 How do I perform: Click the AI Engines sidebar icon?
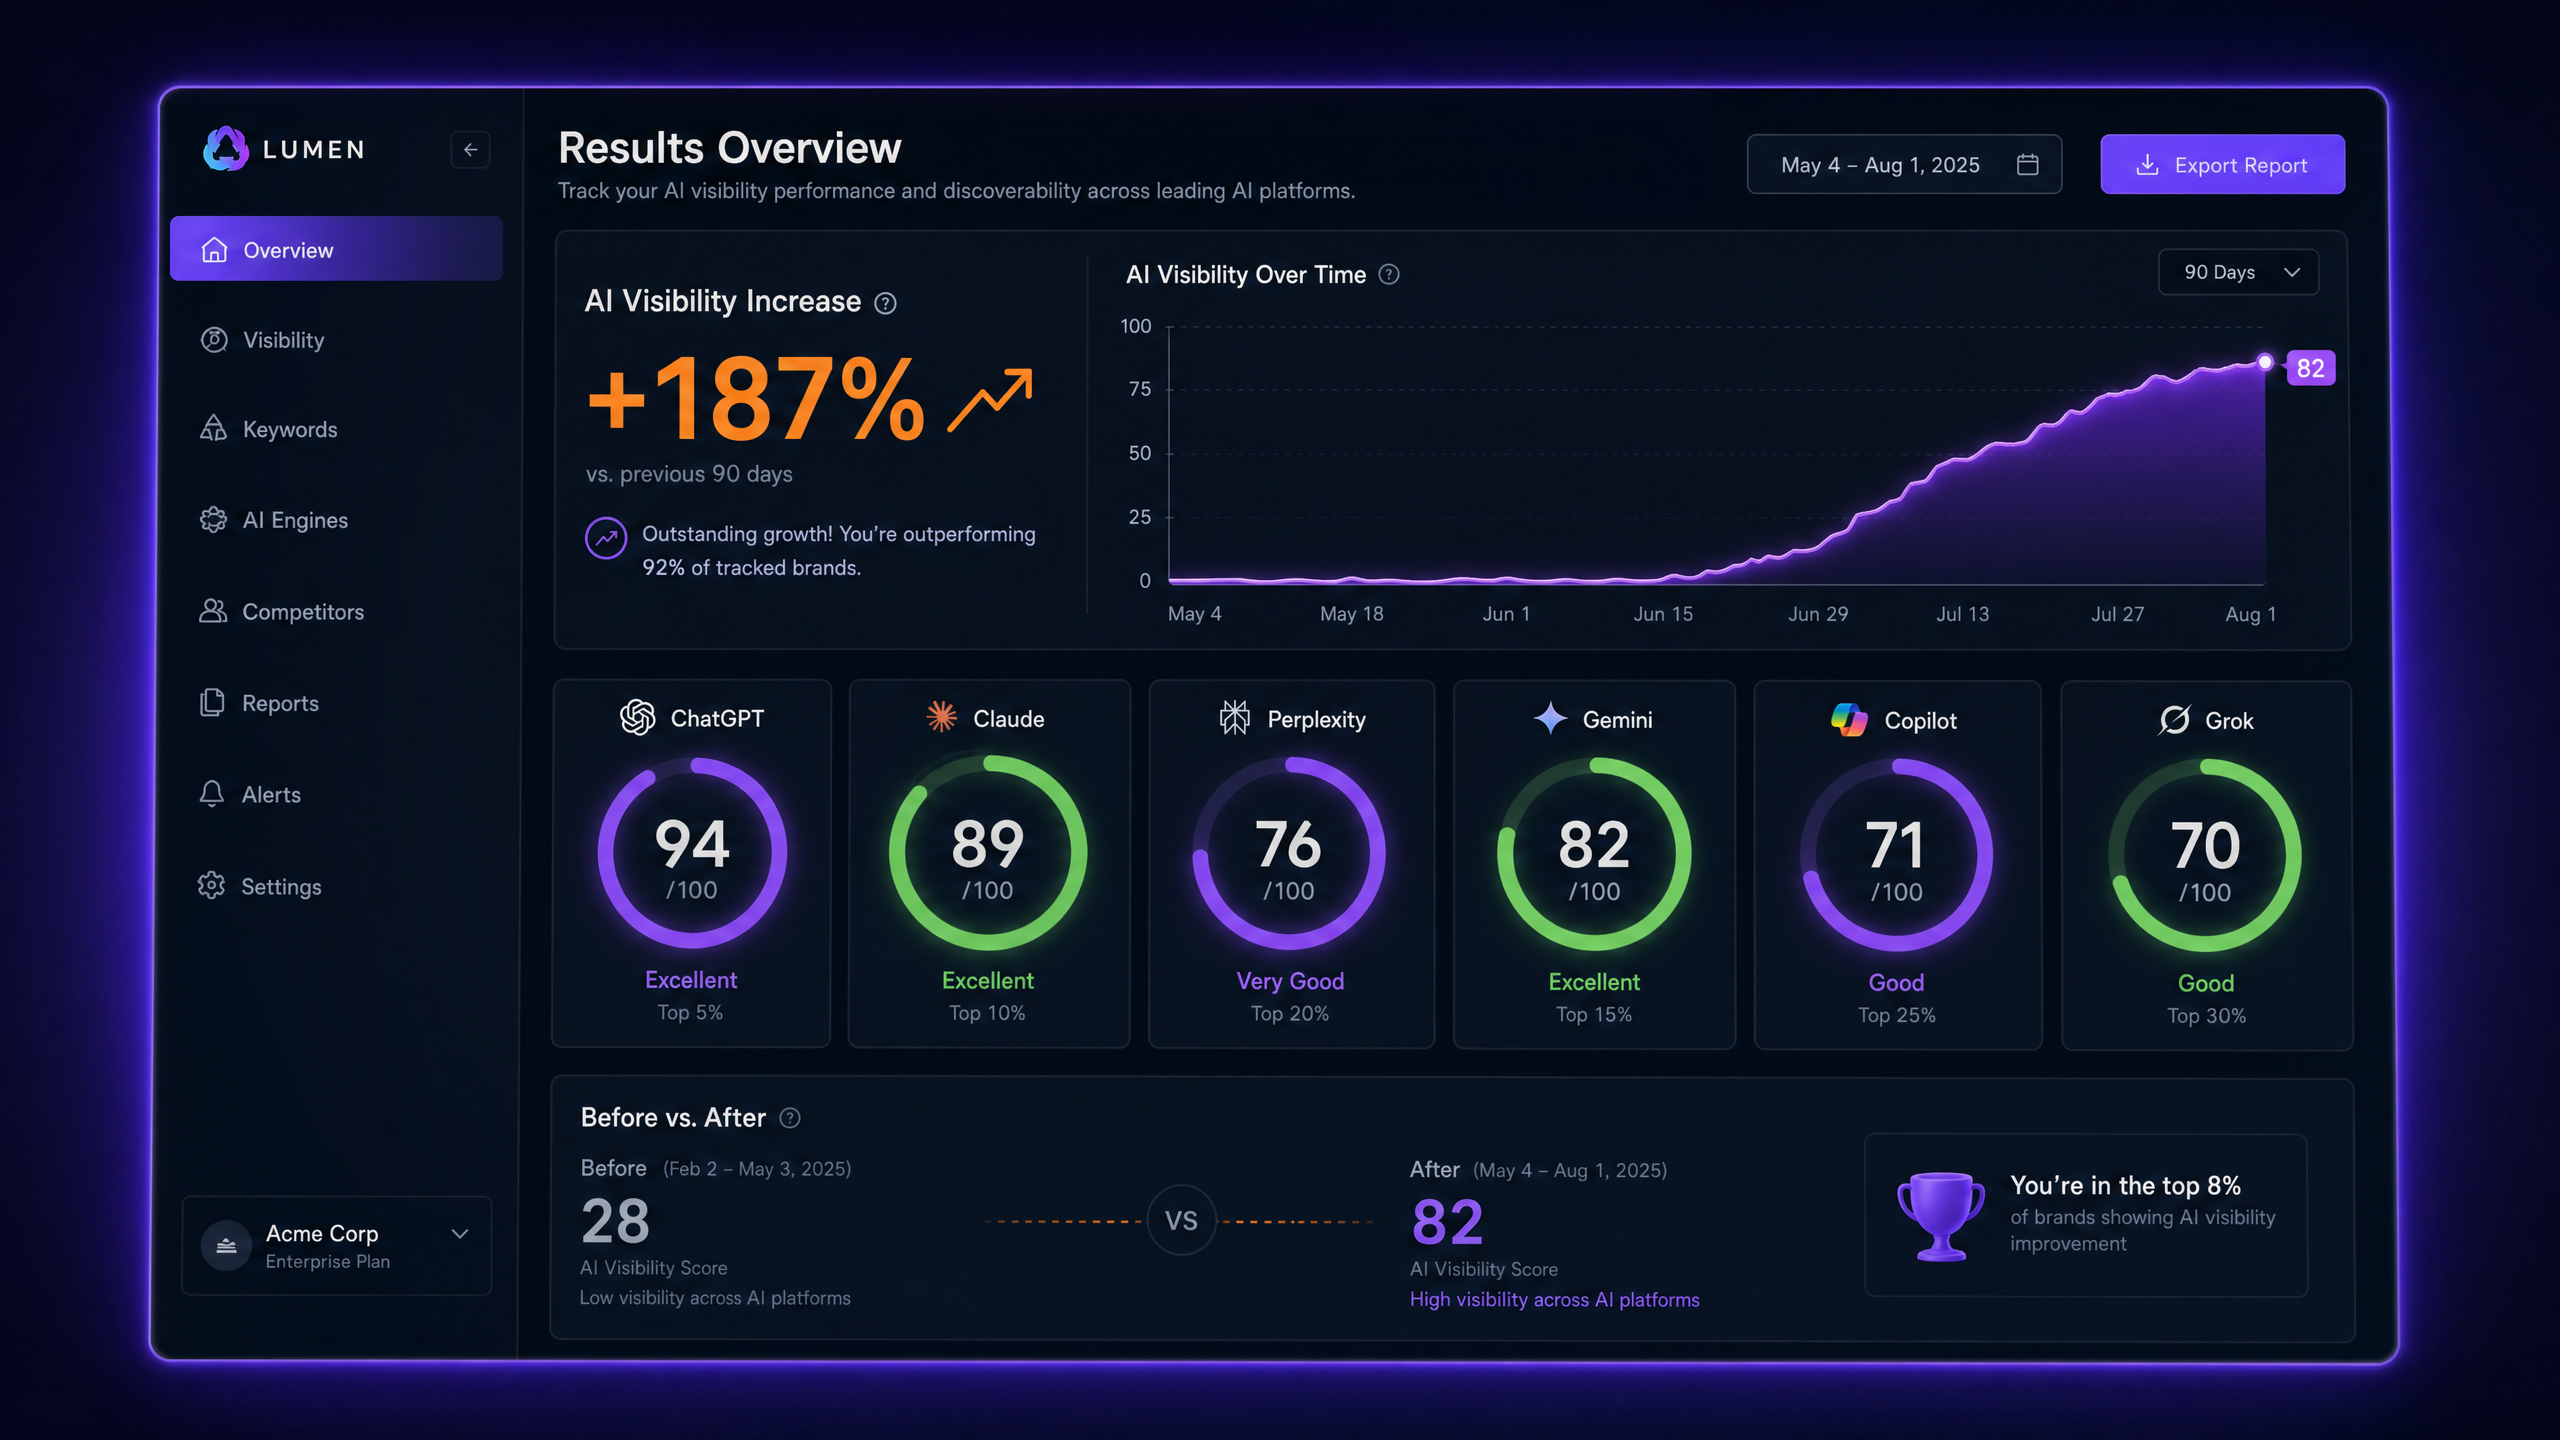[213, 520]
